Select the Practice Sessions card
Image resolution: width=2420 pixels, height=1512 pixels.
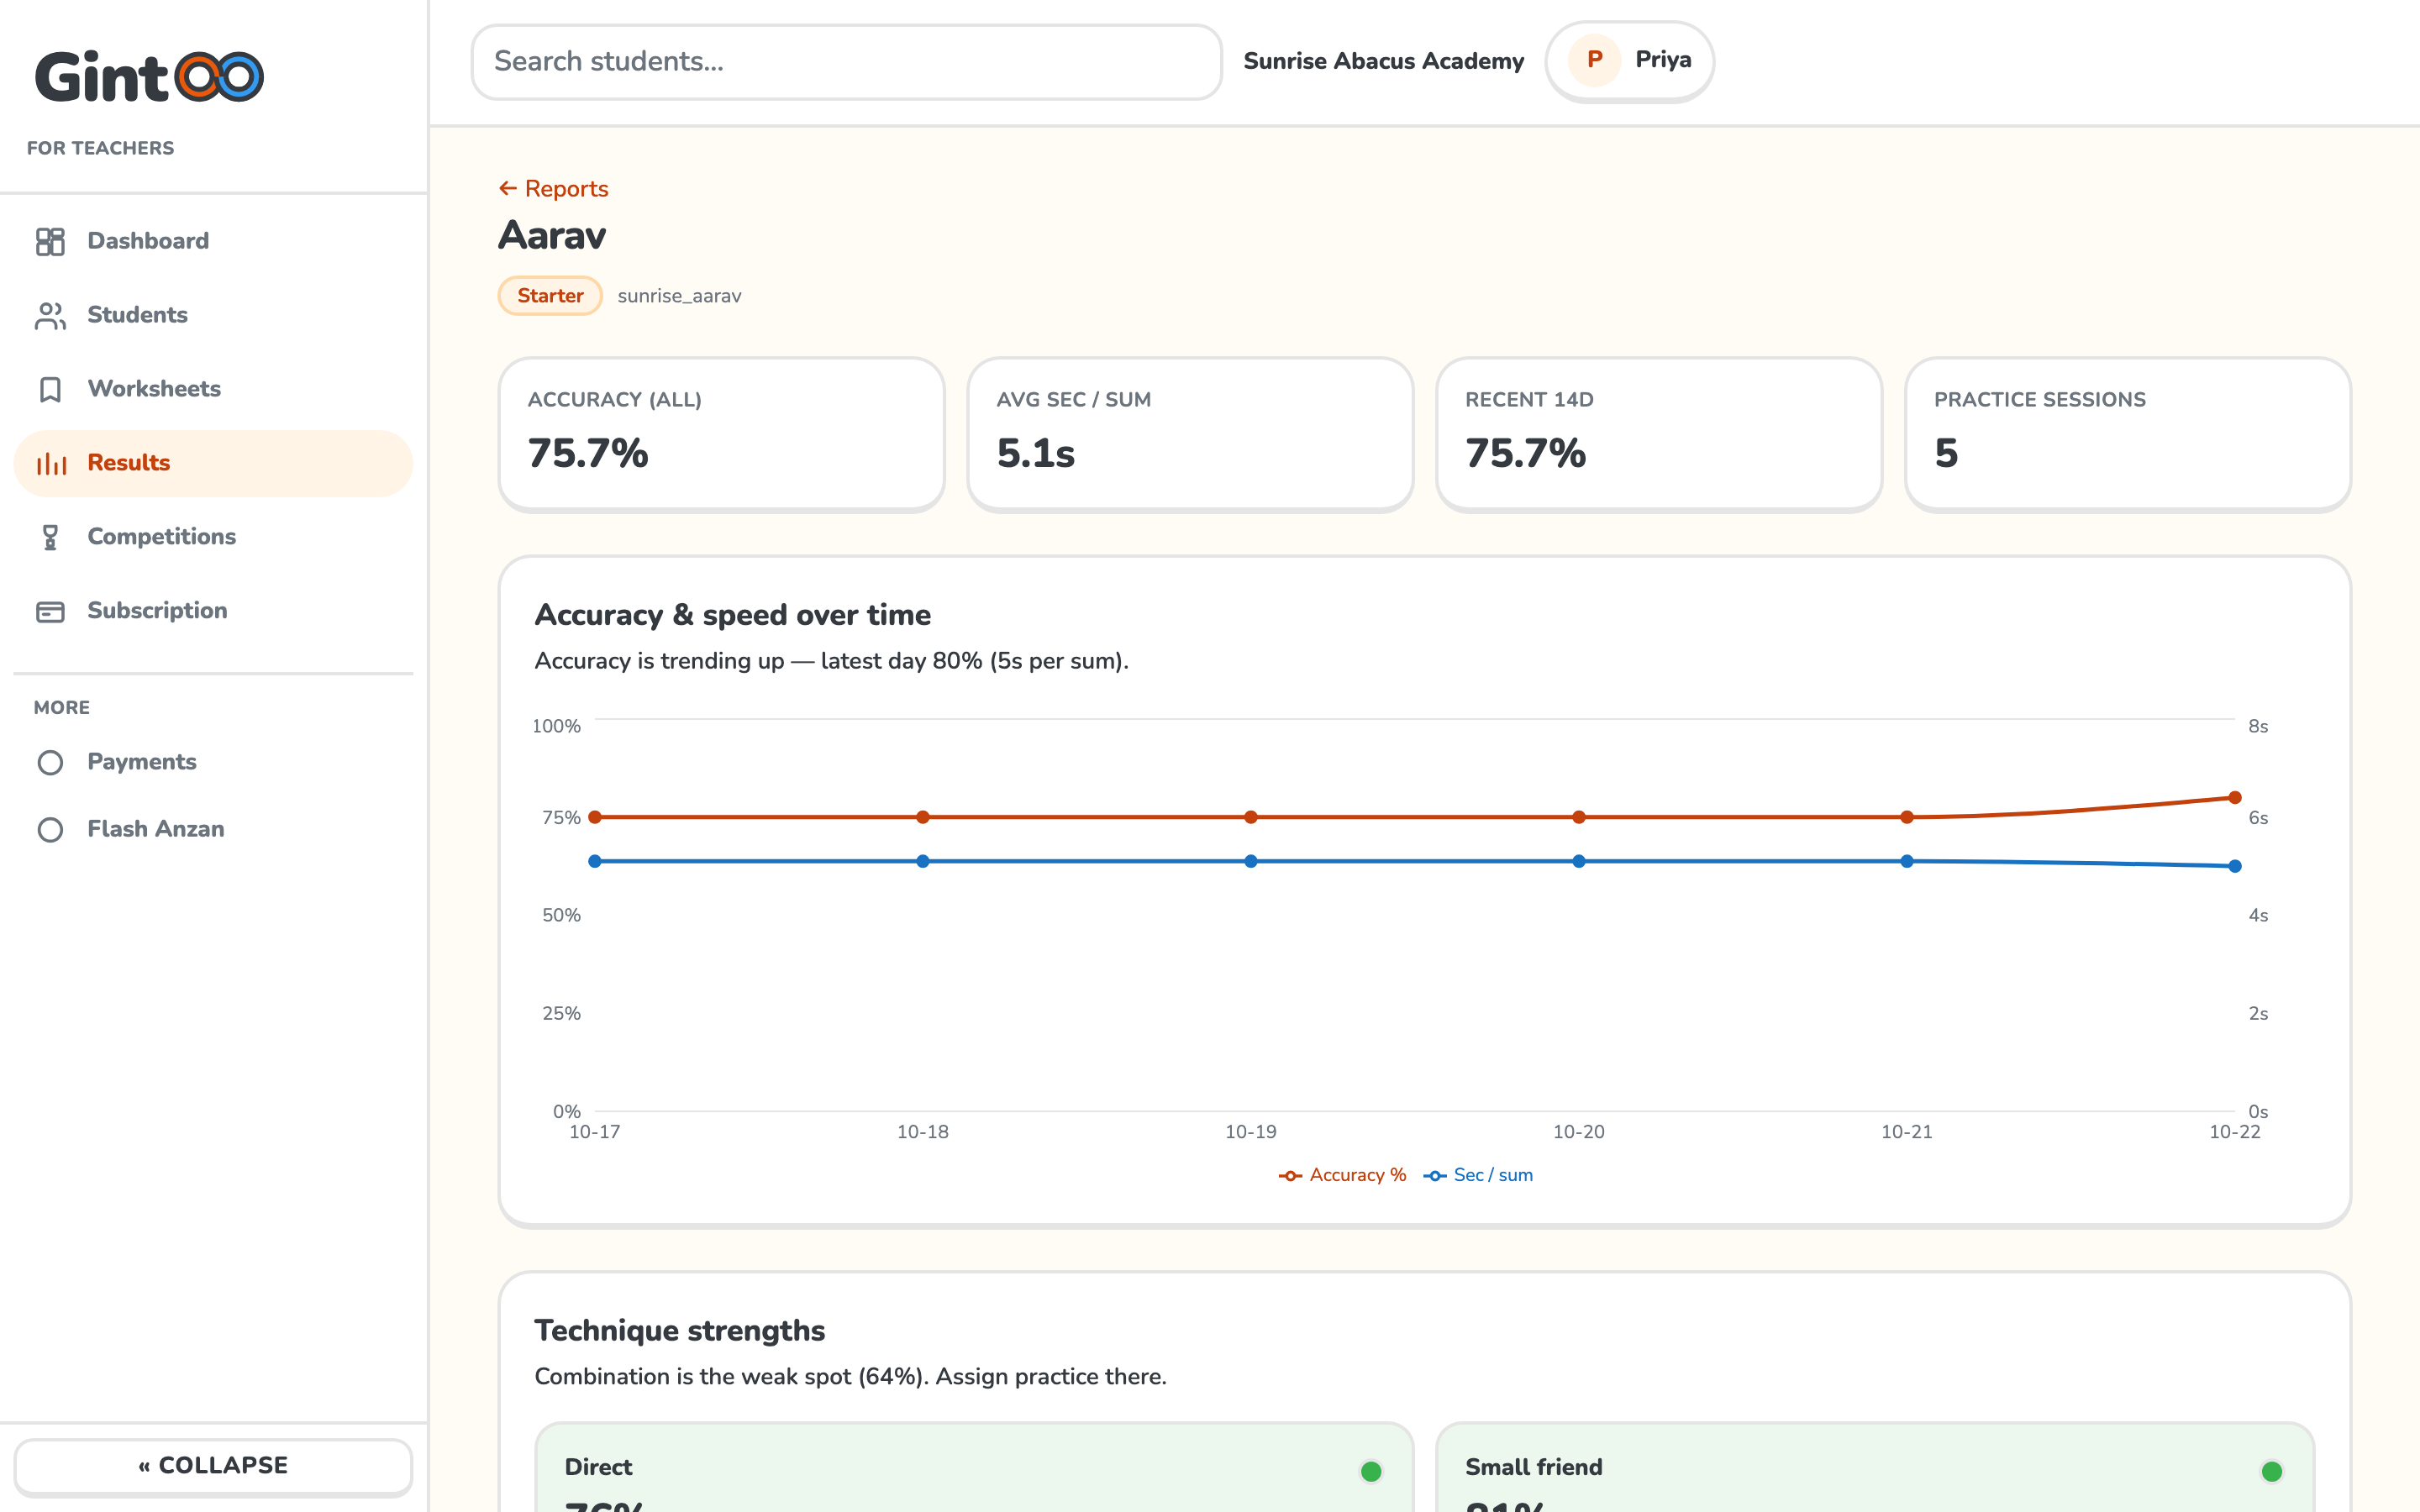click(x=2128, y=434)
